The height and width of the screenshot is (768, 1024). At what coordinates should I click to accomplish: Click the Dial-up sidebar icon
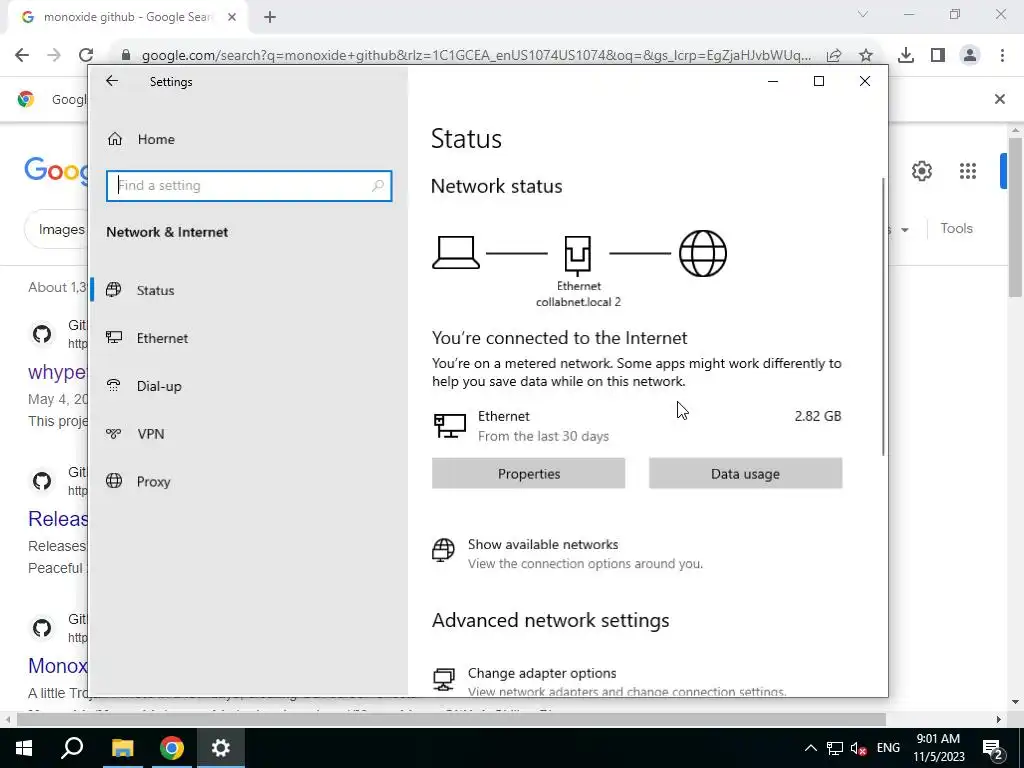[114, 385]
